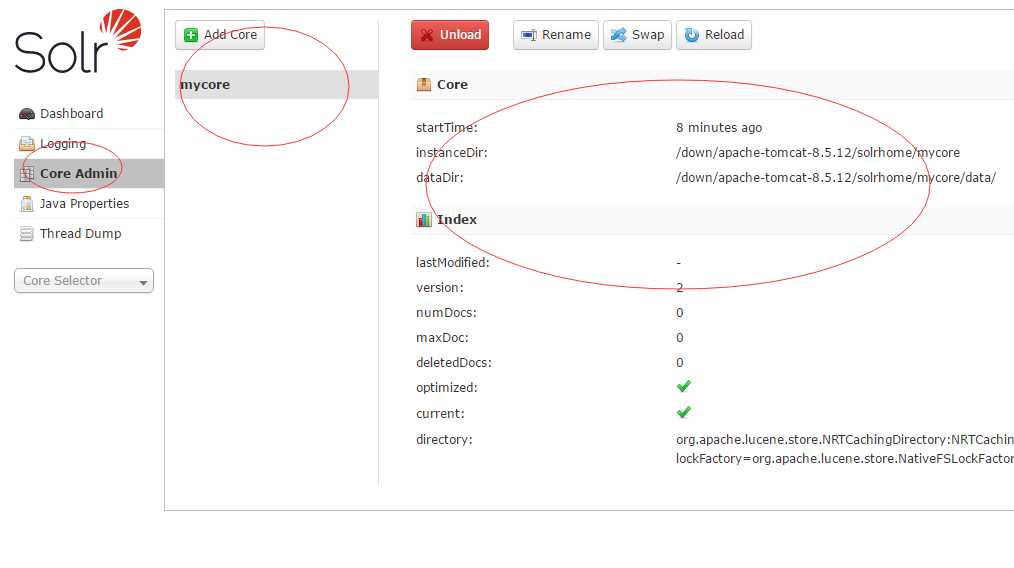Go to Core Admin
The width and height of the screenshot is (1014, 568).
(89, 173)
